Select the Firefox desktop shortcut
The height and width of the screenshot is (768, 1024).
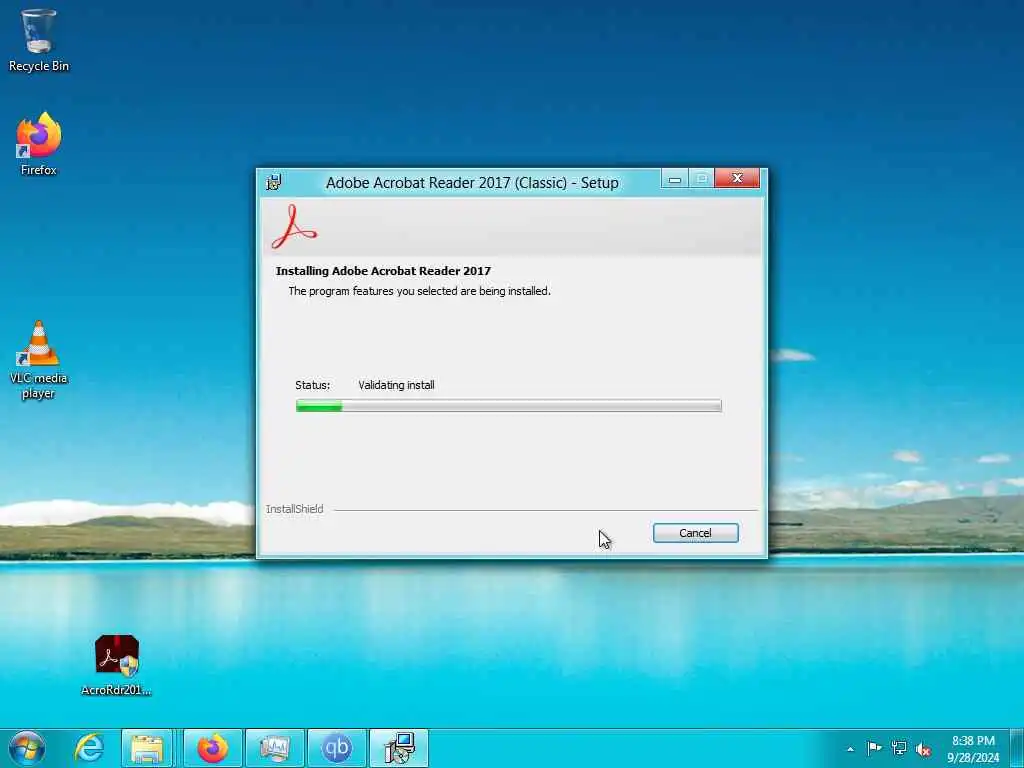pos(39,144)
